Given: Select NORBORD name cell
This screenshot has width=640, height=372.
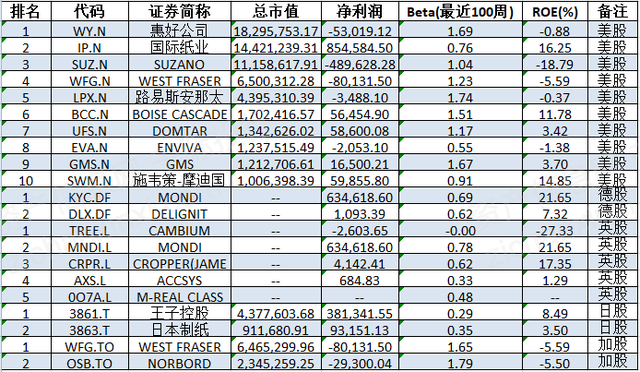Looking at the screenshot, I should coord(180,363).
